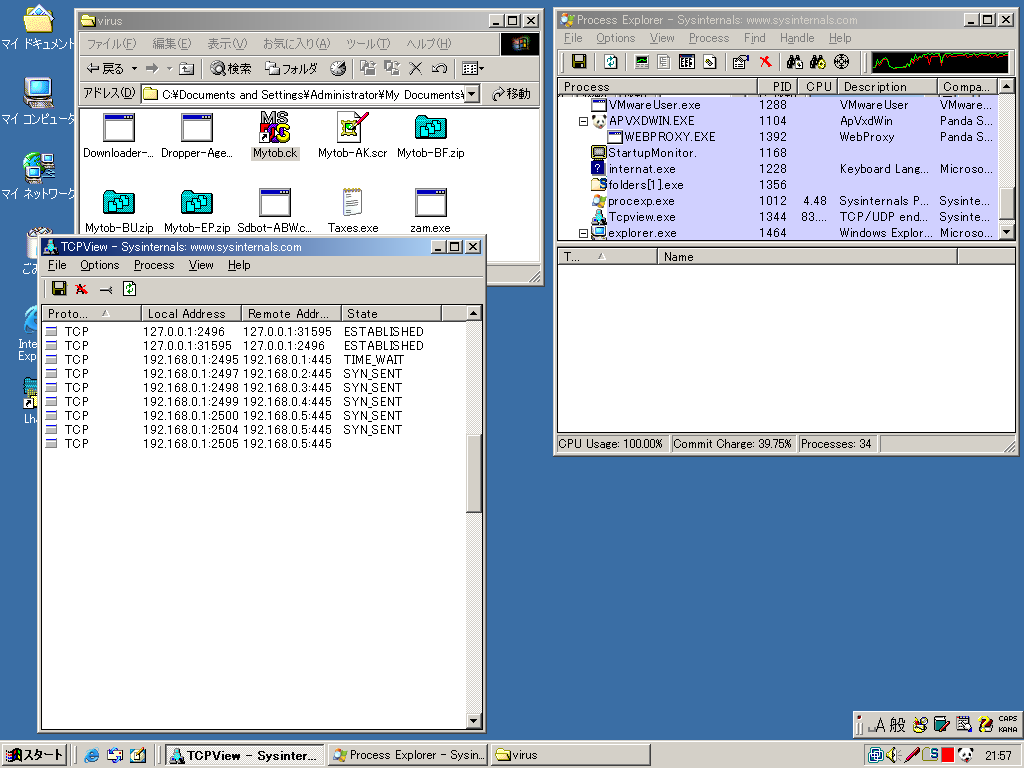Click the Refresh icon in TCPView toolbar
The height and width of the screenshot is (768, 1024).
(129, 289)
